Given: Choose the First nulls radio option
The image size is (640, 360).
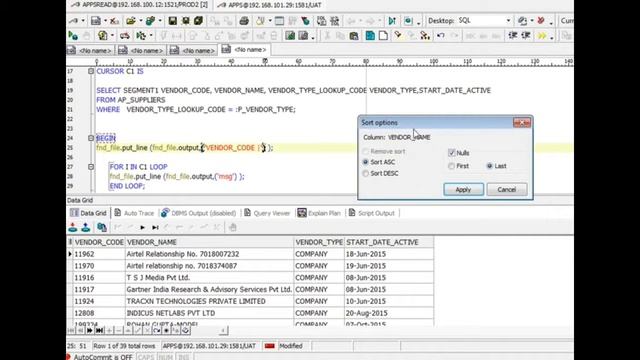Looking at the screenshot, I should 451,166.
